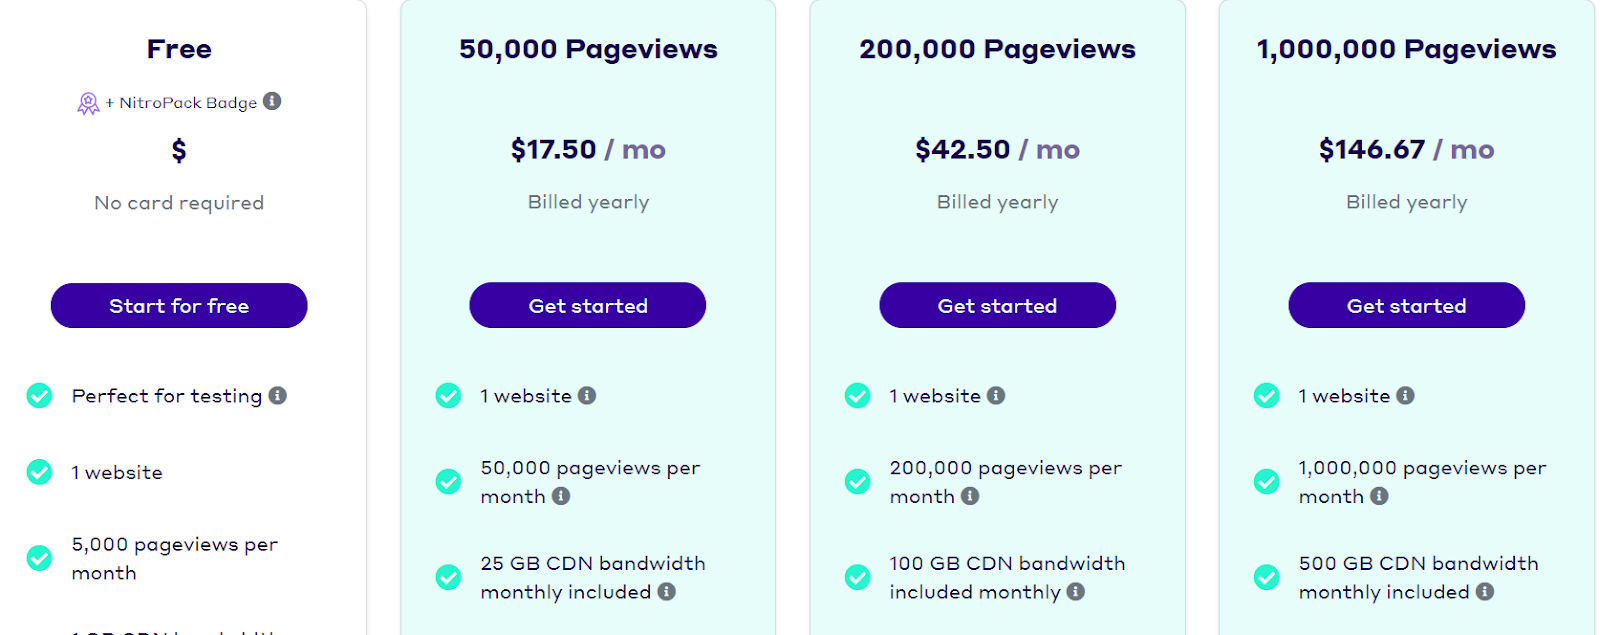Click info icon after 50,000 pageviews per month

click(x=561, y=496)
